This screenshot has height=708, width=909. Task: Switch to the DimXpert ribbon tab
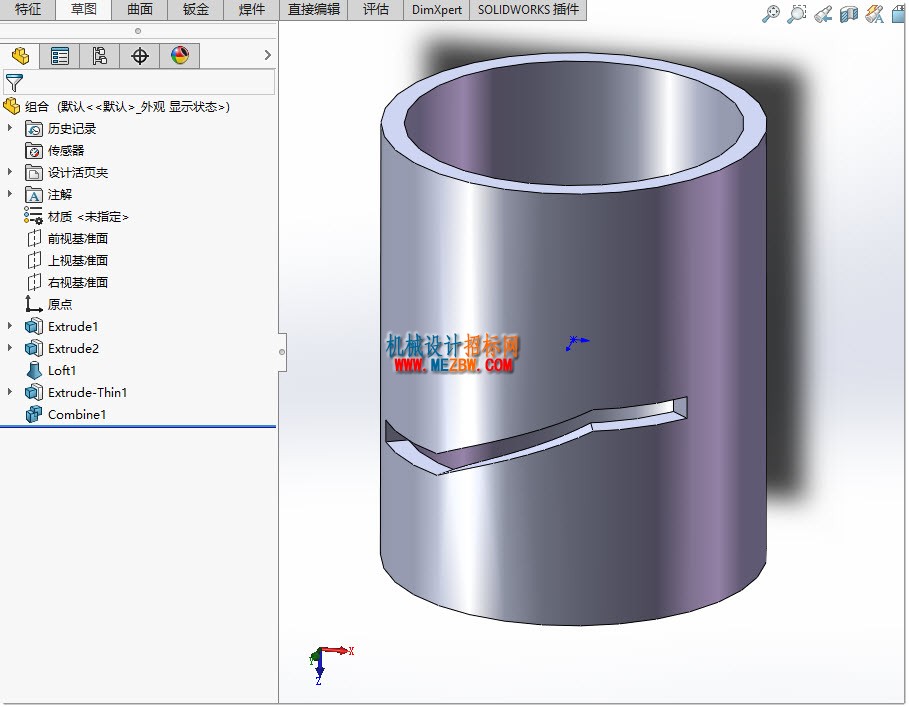(x=437, y=9)
